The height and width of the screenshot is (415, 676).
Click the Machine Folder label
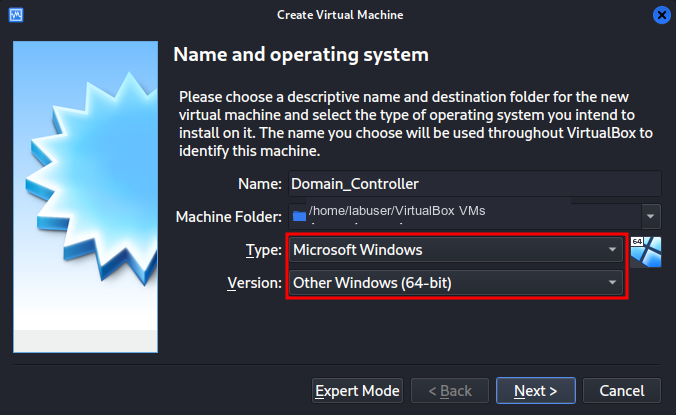click(x=228, y=217)
